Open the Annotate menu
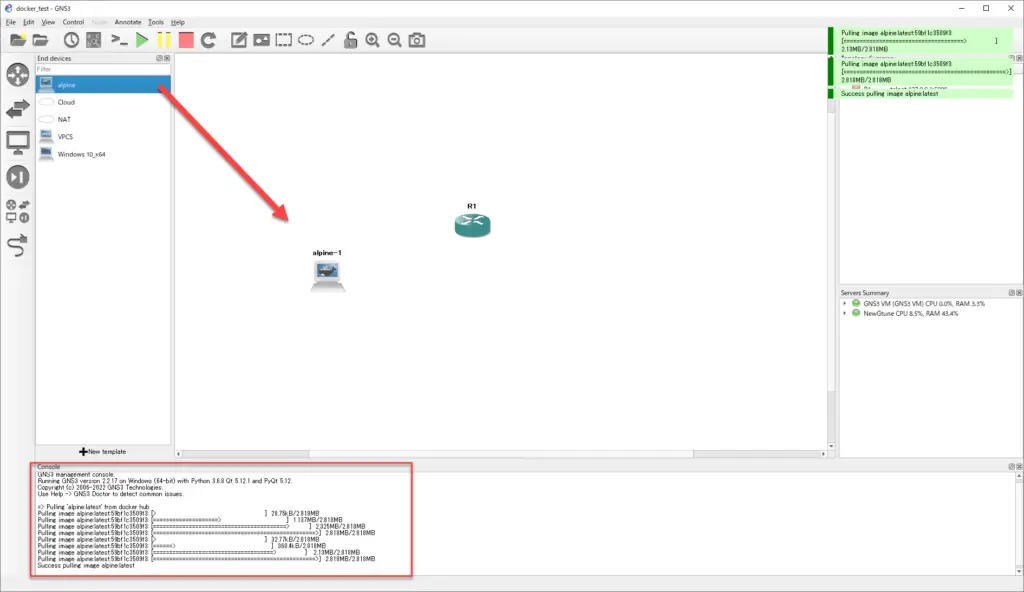1024x592 pixels. (128, 22)
